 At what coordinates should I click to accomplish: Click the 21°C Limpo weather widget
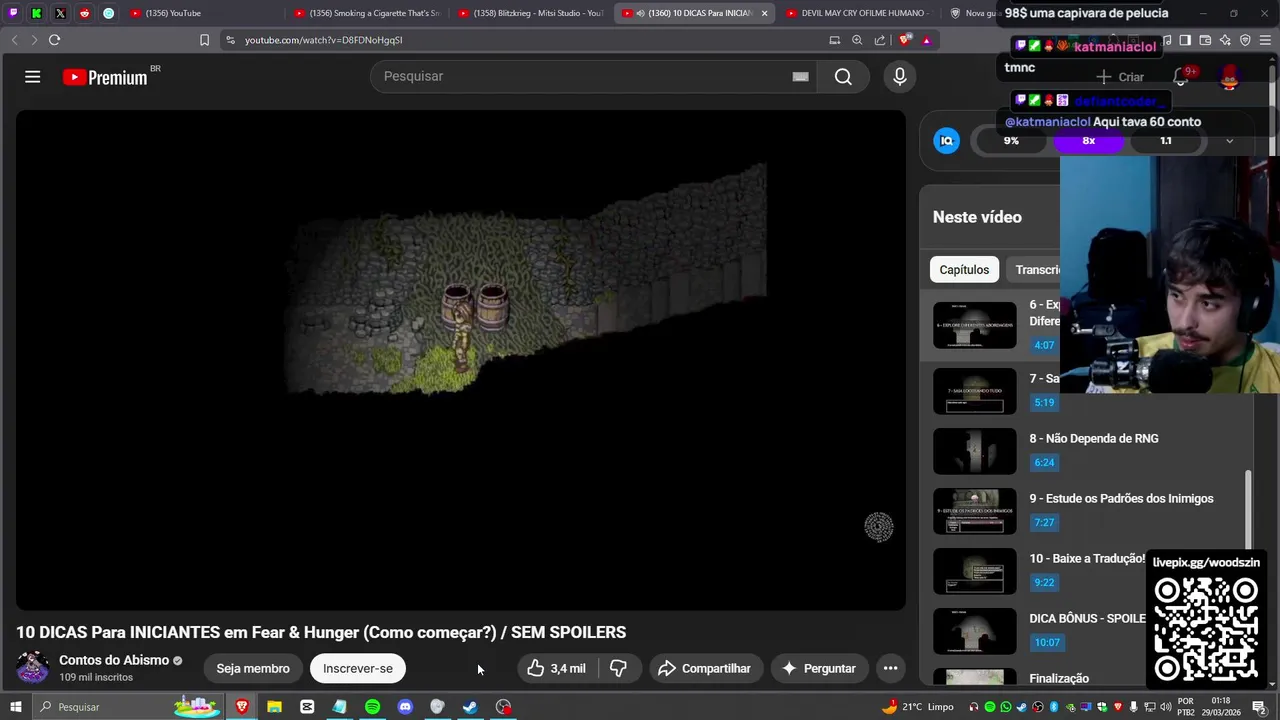(x=917, y=707)
